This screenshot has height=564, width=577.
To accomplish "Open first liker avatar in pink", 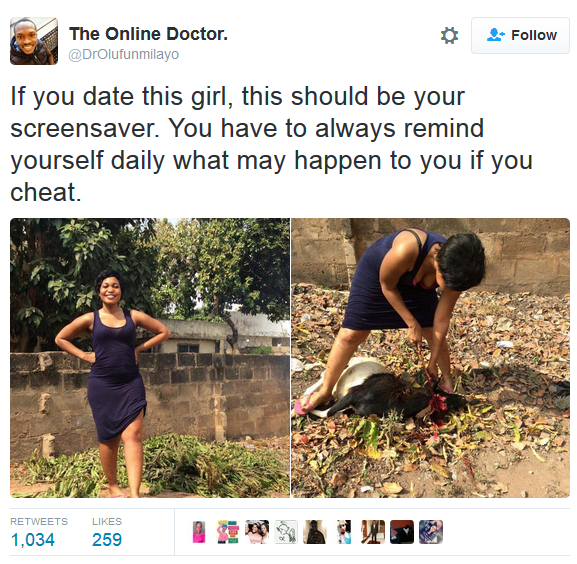I will click(x=199, y=532).
